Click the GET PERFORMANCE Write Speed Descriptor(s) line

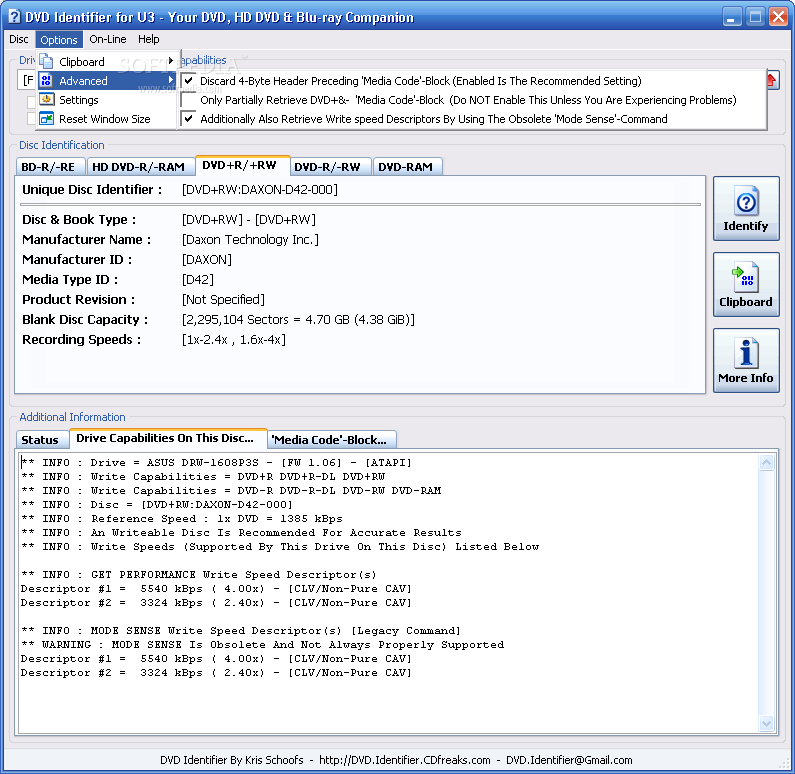(199, 575)
